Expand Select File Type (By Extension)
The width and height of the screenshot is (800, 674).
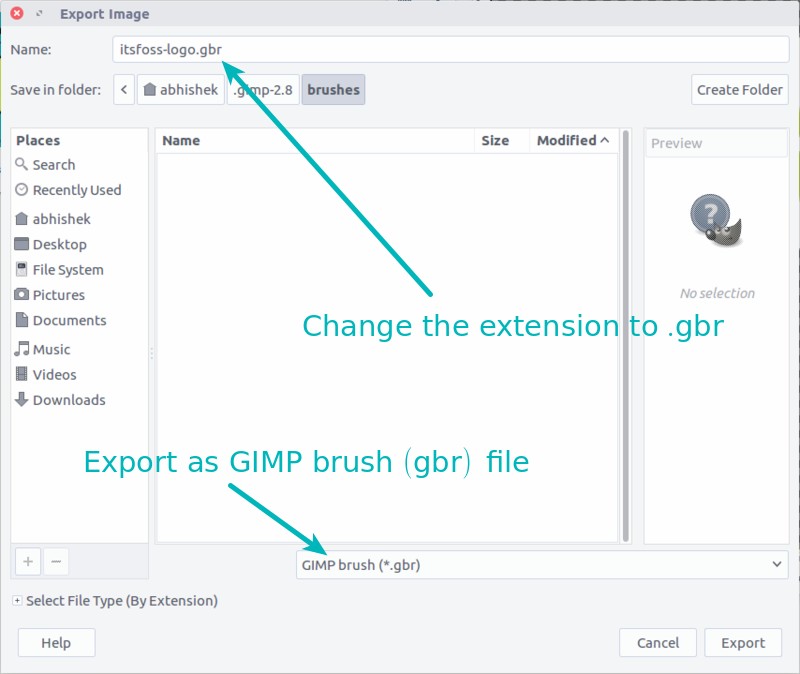17,601
